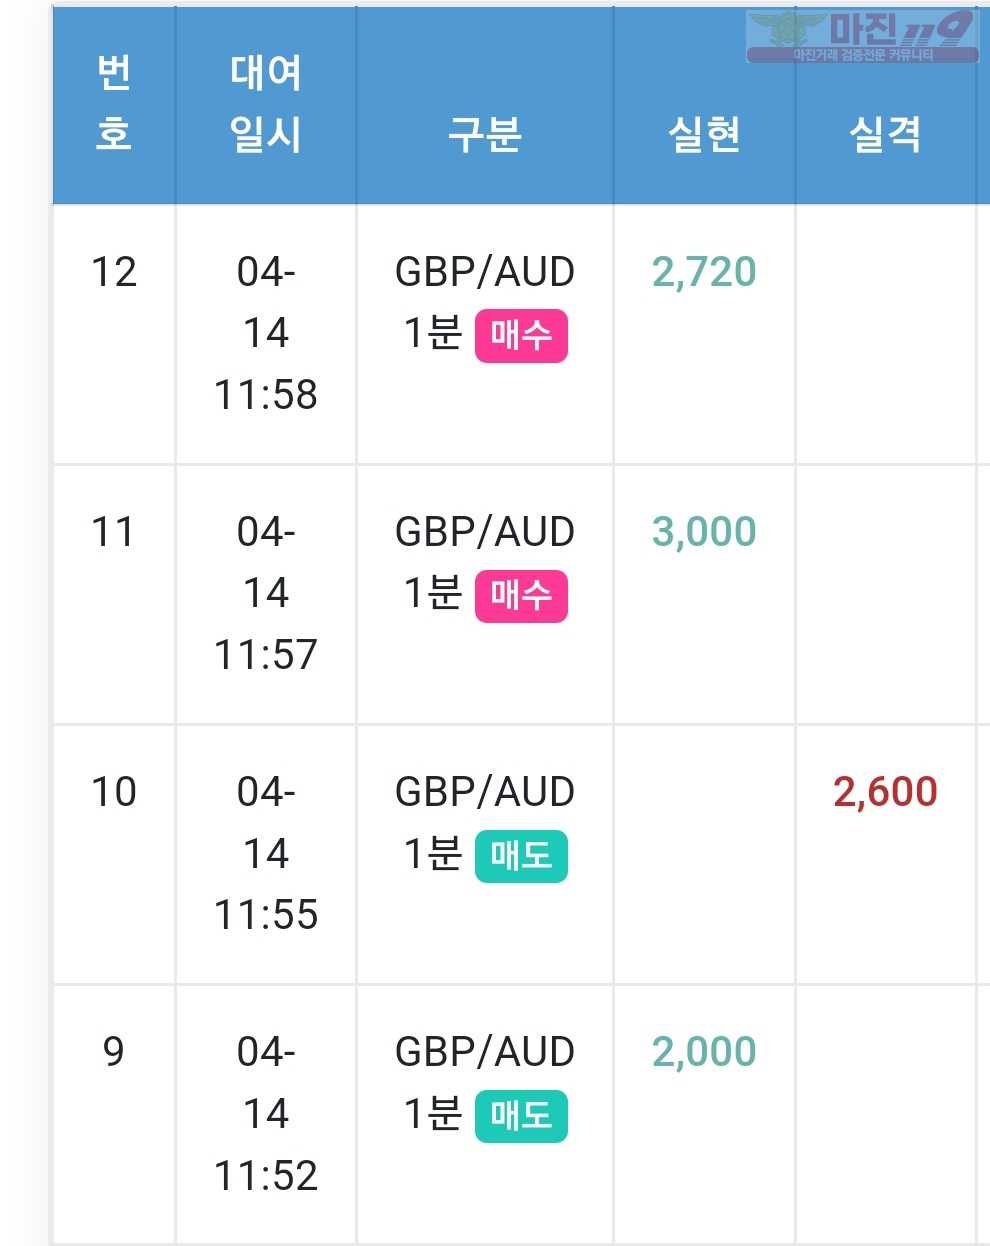Select the 구분 column header

tap(485, 134)
